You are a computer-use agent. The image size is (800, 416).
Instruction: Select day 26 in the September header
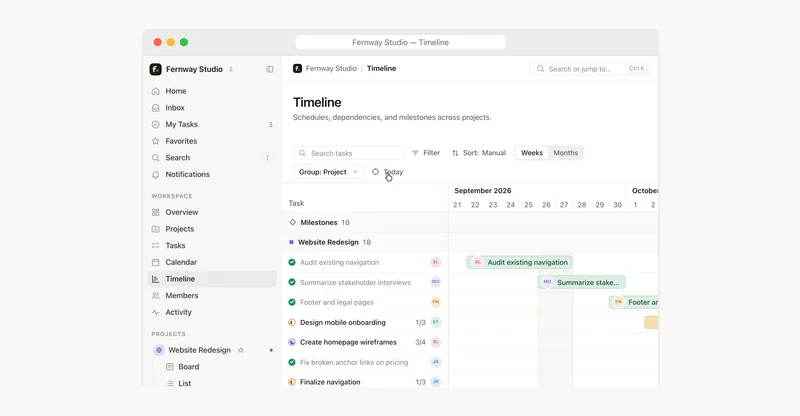pos(546,205)
